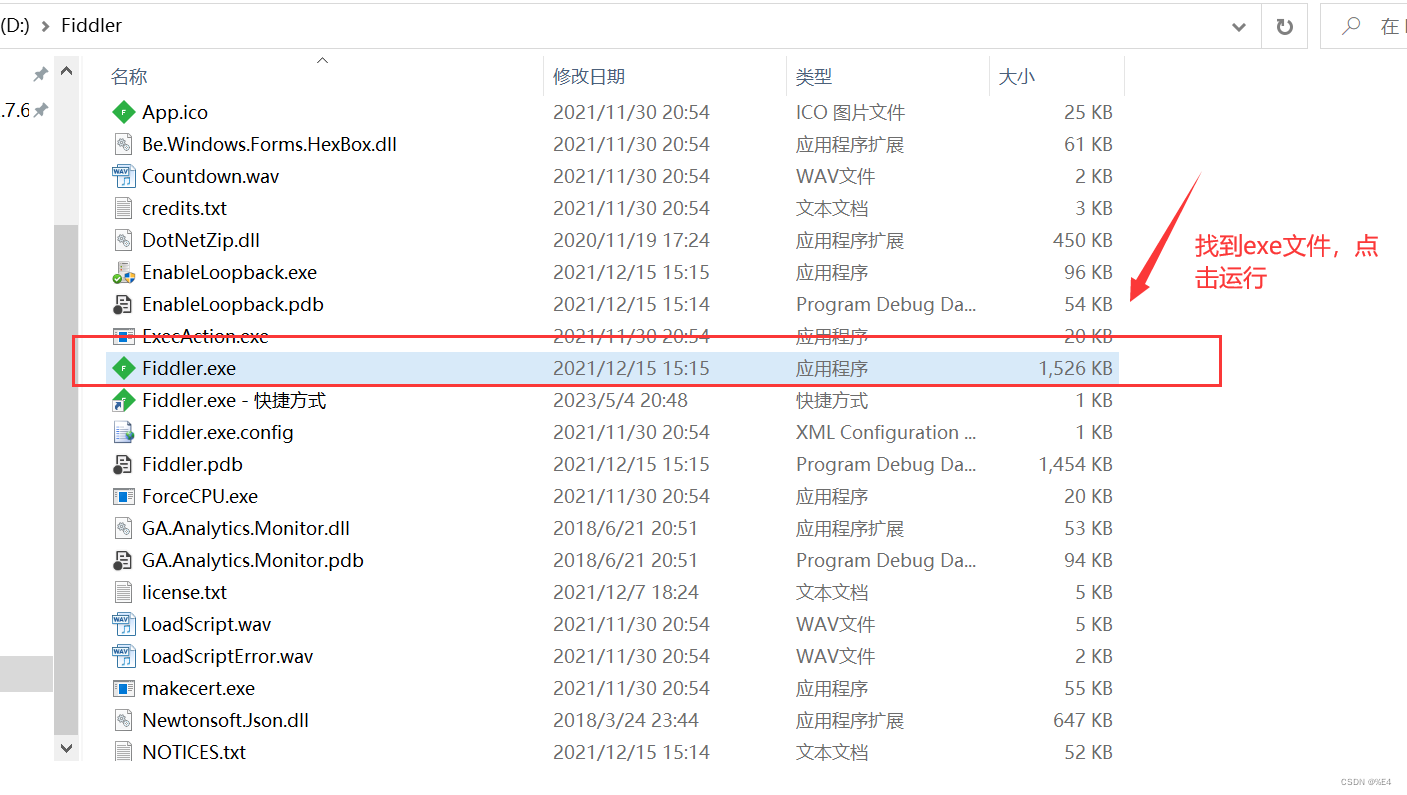Select the Fiddler.exe.config file name
Screen dimensions: 1407x795
point(218,432)
